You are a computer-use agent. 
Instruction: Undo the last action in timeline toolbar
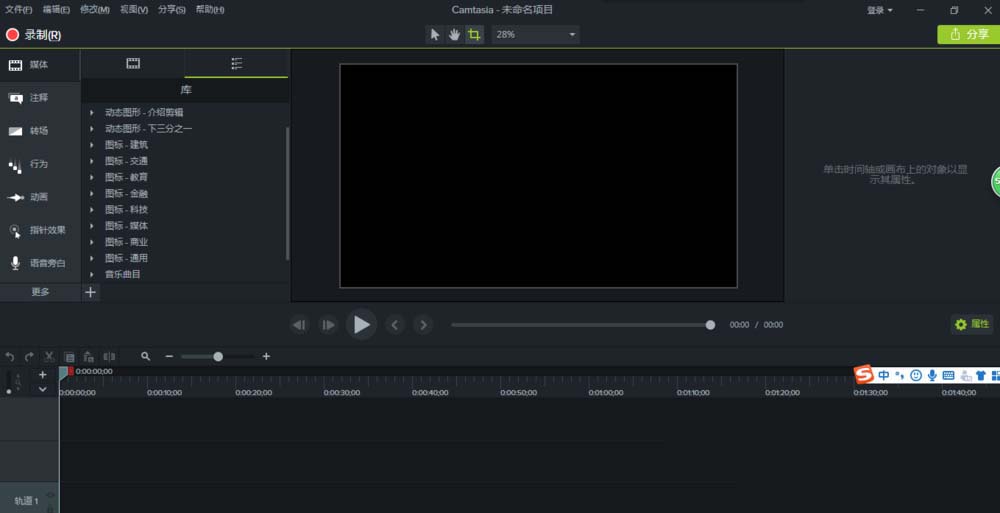pyautogui.click(x=10, y=356)
